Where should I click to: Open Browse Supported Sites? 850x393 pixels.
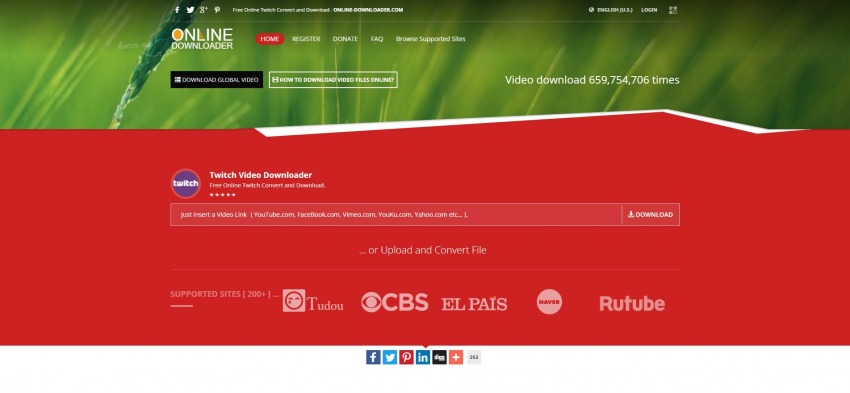(x=430, y=39)
